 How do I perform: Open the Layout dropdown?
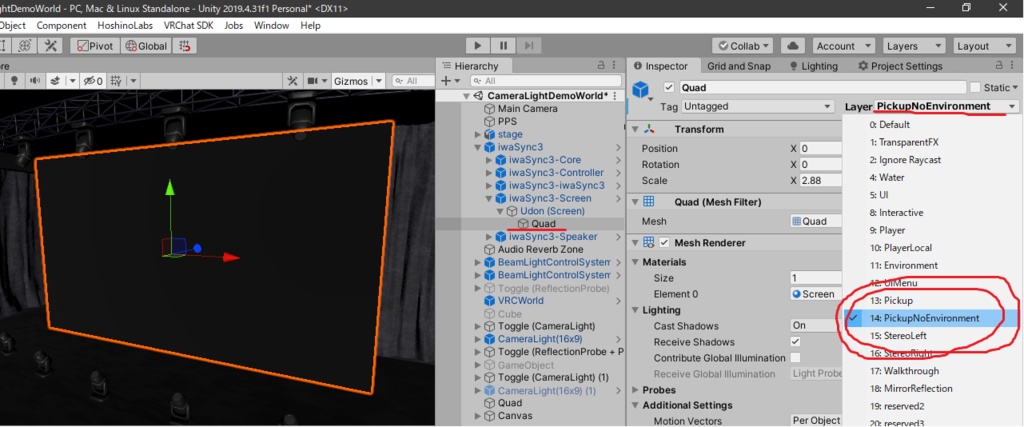click(x=982, y=46)
